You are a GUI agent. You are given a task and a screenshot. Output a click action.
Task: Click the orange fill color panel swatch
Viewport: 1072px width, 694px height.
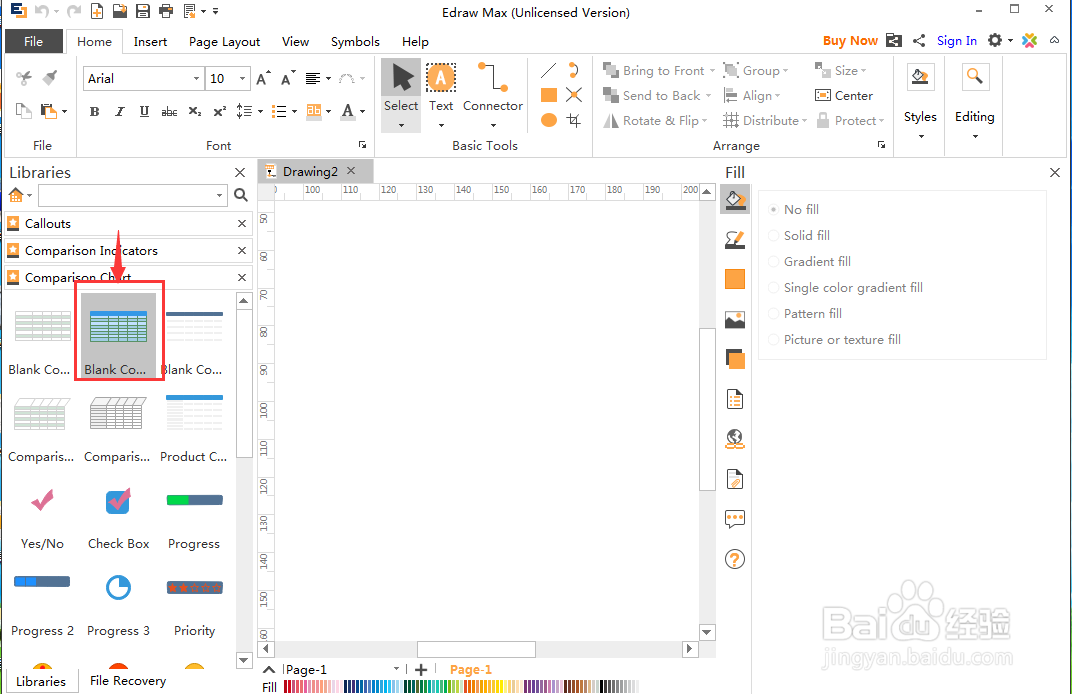point(735,279)
